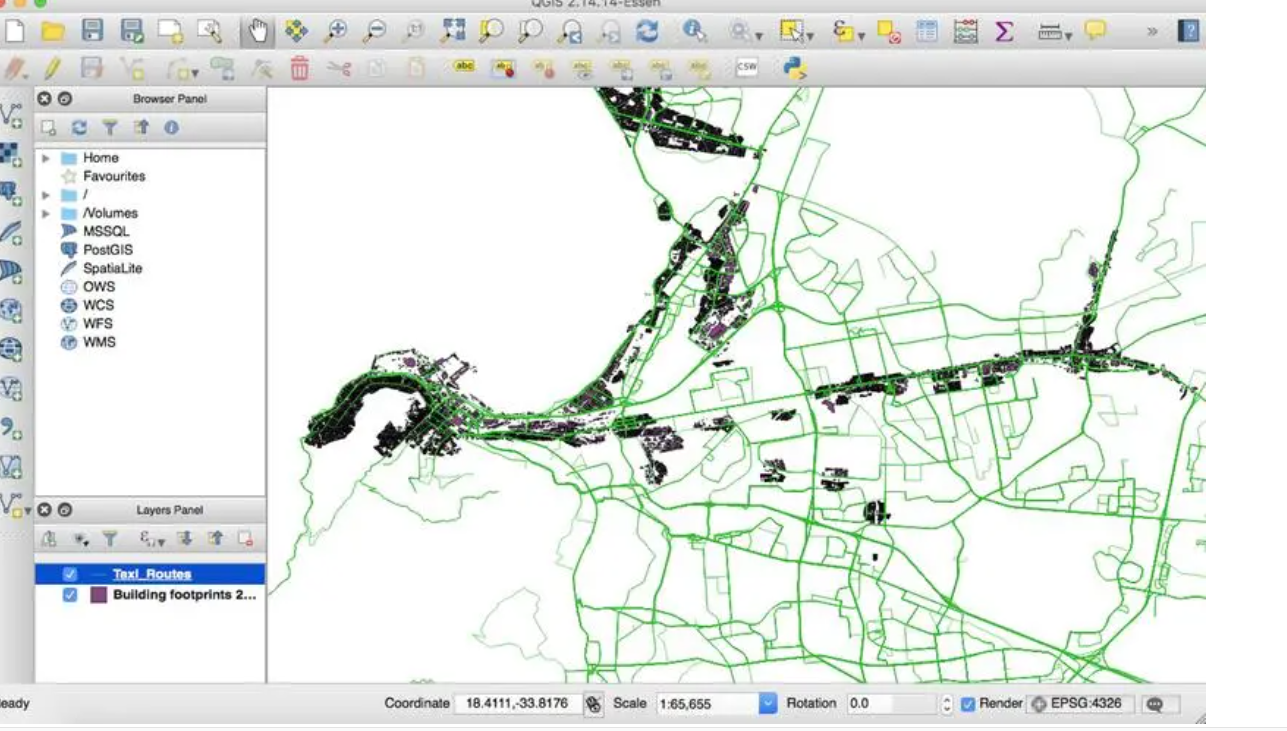Click the info icon in Browser Panel
Image resolution: width=1287 pixels, height=731 pixels.
[171, 128]
